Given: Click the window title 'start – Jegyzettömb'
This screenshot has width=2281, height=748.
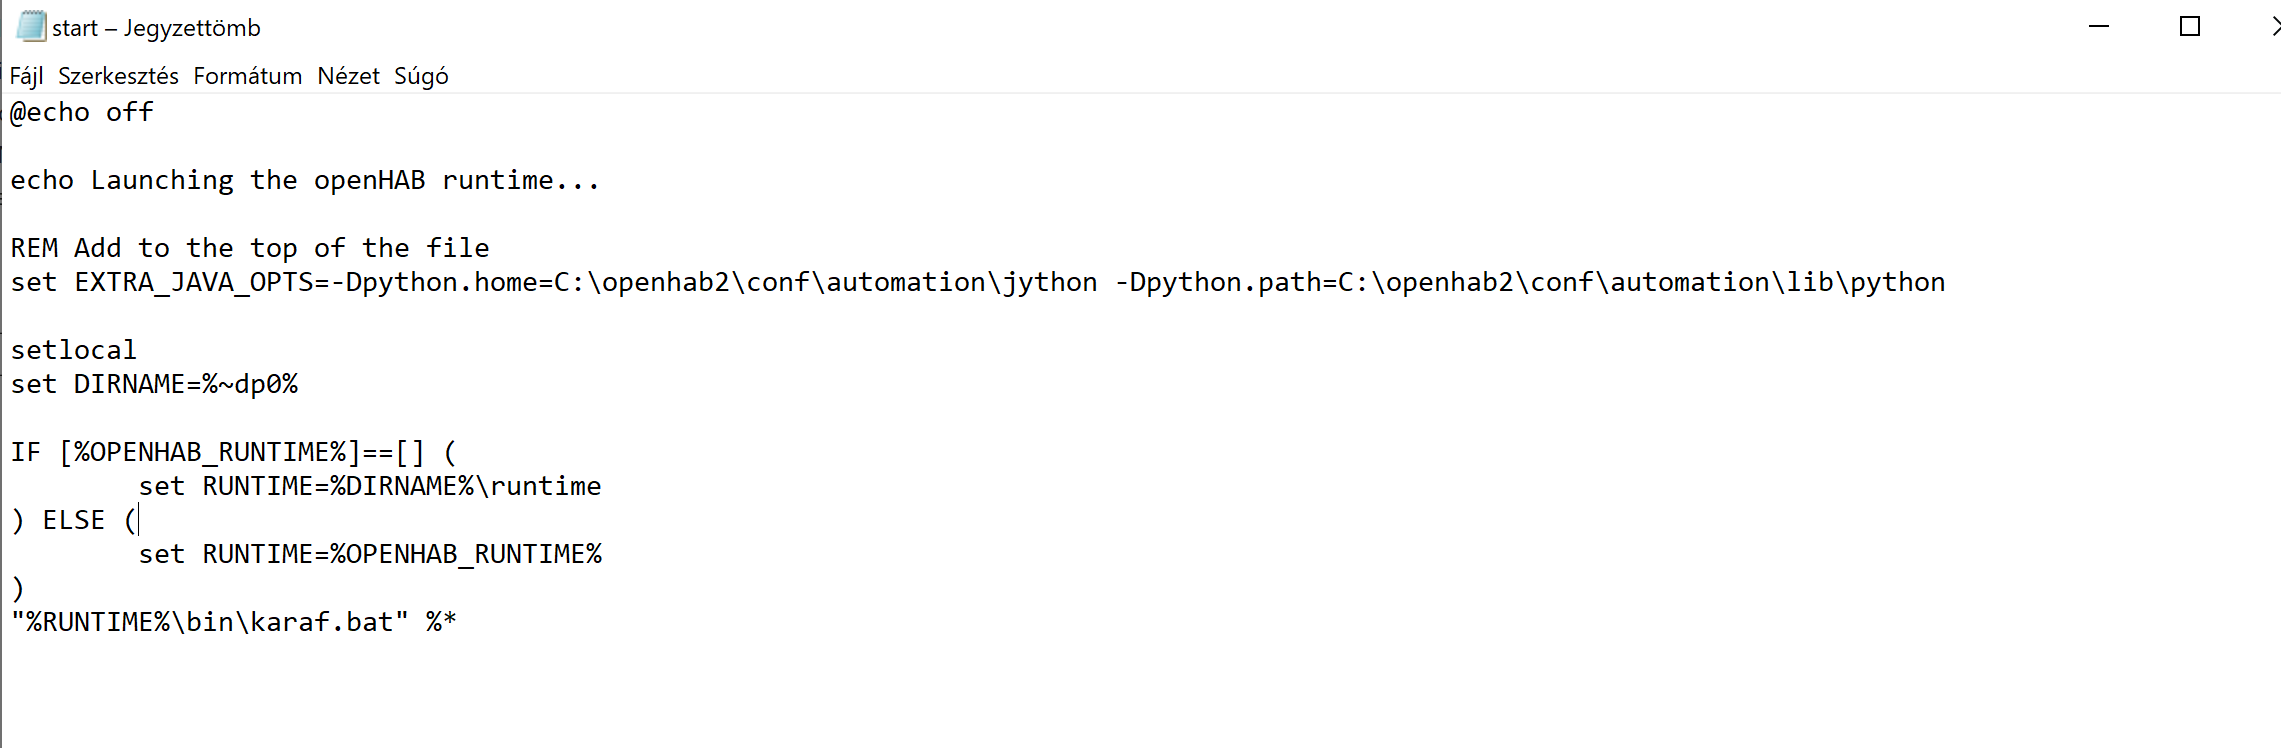Looking at the screenshot, I should 156,28.
